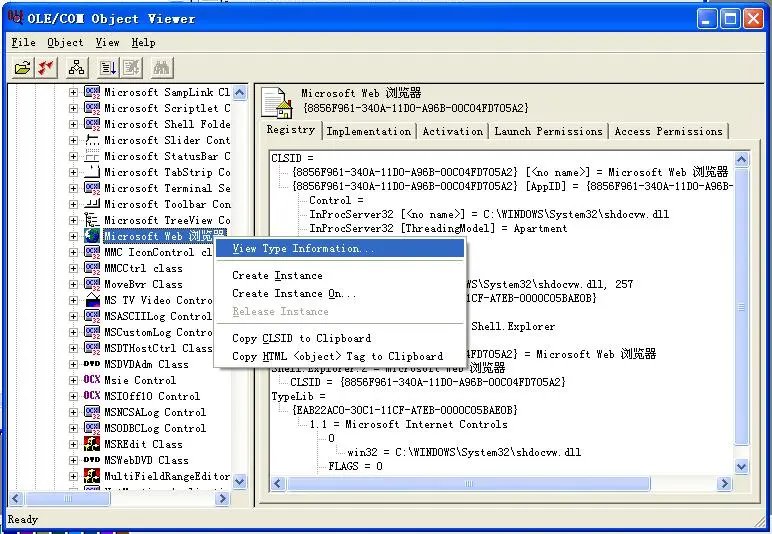The height and width of the screenshot is (534, 772).
Task: Click the icon of MMCCtrl class row
Action: 92,268
